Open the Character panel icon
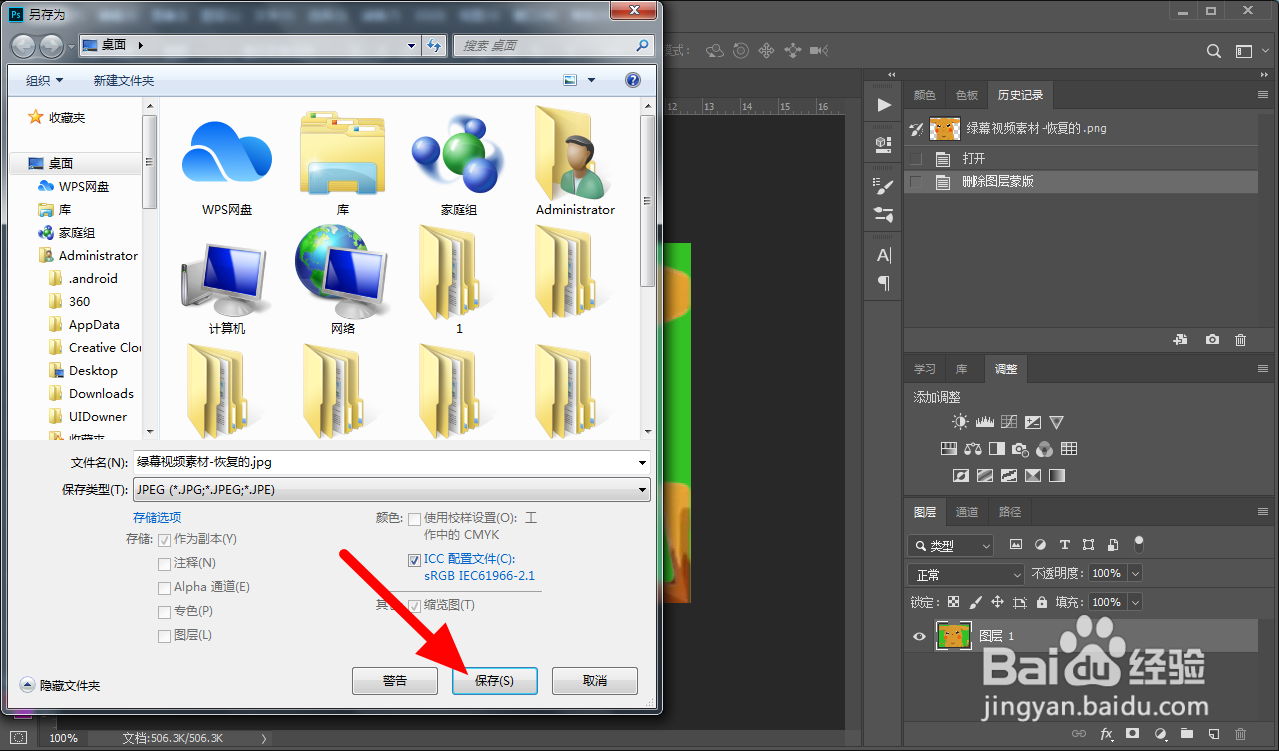This screenshot has height=751, width=1279. (x=883, y=255)
